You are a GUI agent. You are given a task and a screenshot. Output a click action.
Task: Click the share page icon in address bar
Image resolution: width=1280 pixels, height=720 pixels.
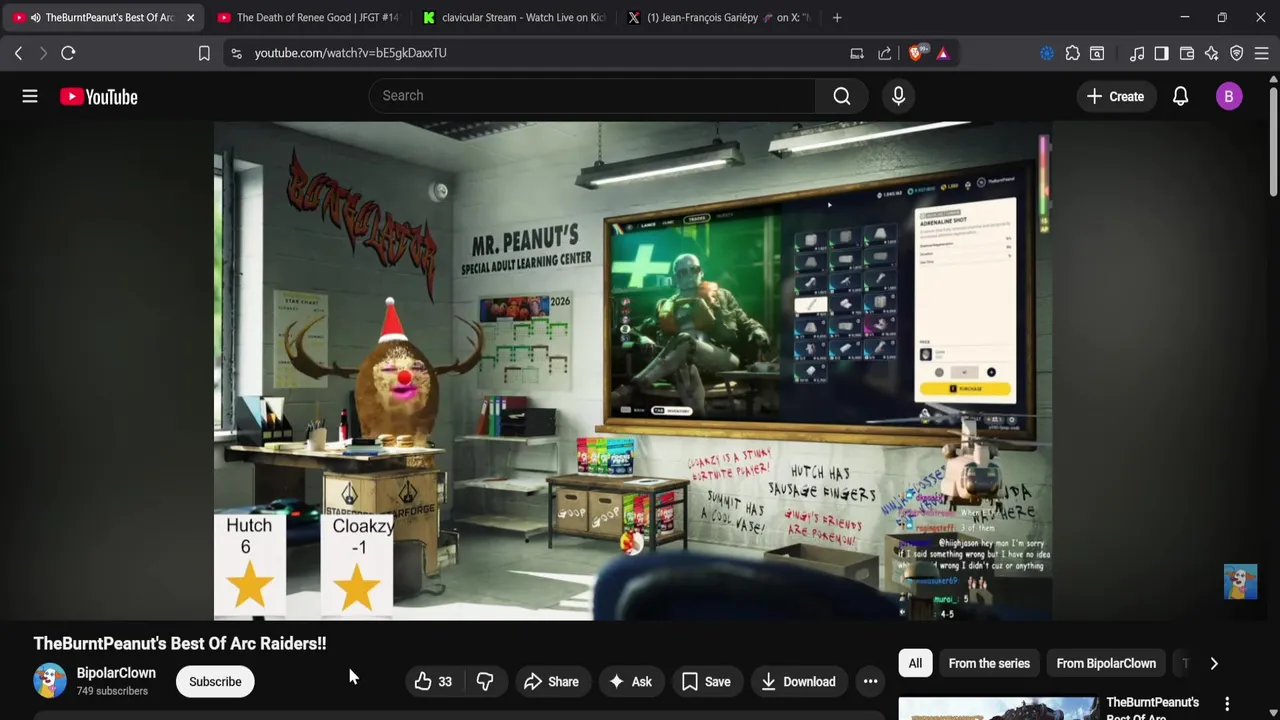(885, 53)
